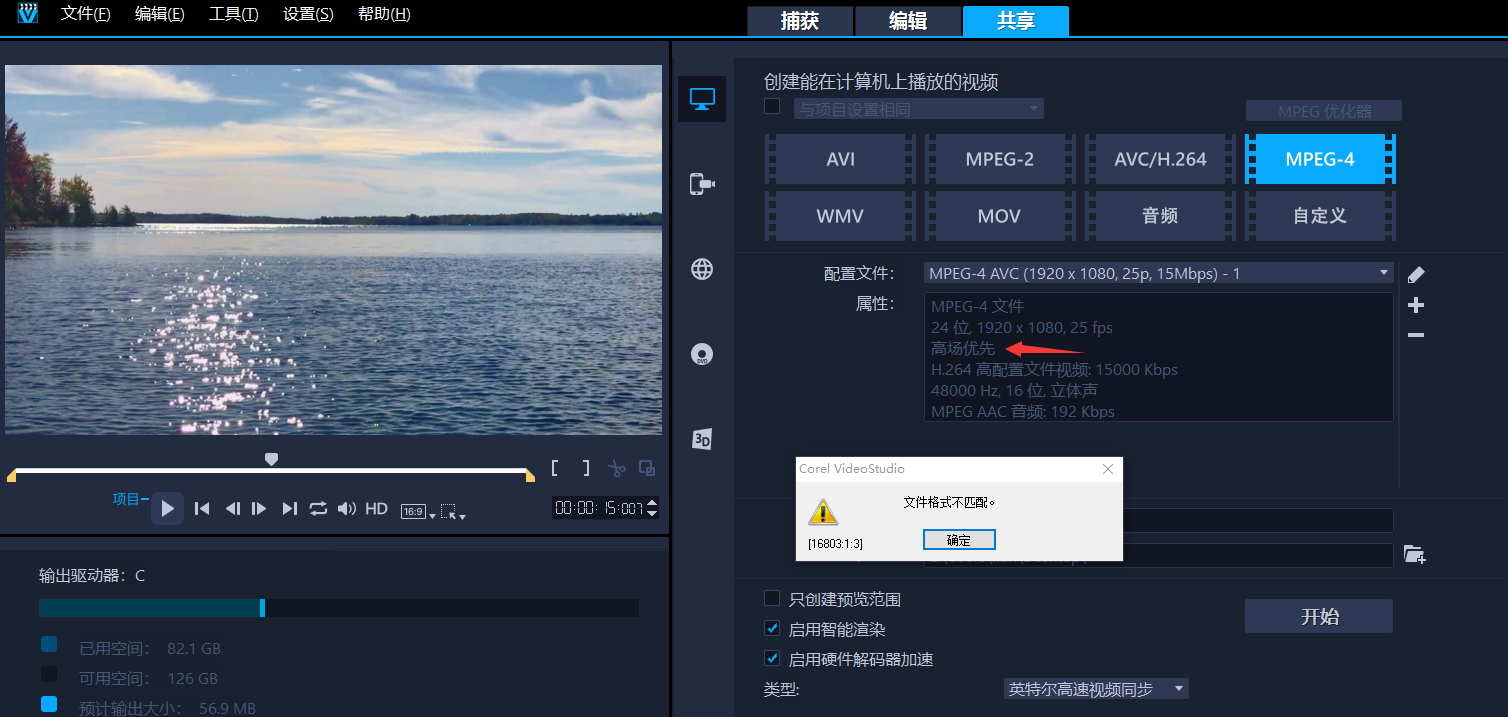
Task: Select the Computer output icon in sidebar
Action: (x=702, y=99)
